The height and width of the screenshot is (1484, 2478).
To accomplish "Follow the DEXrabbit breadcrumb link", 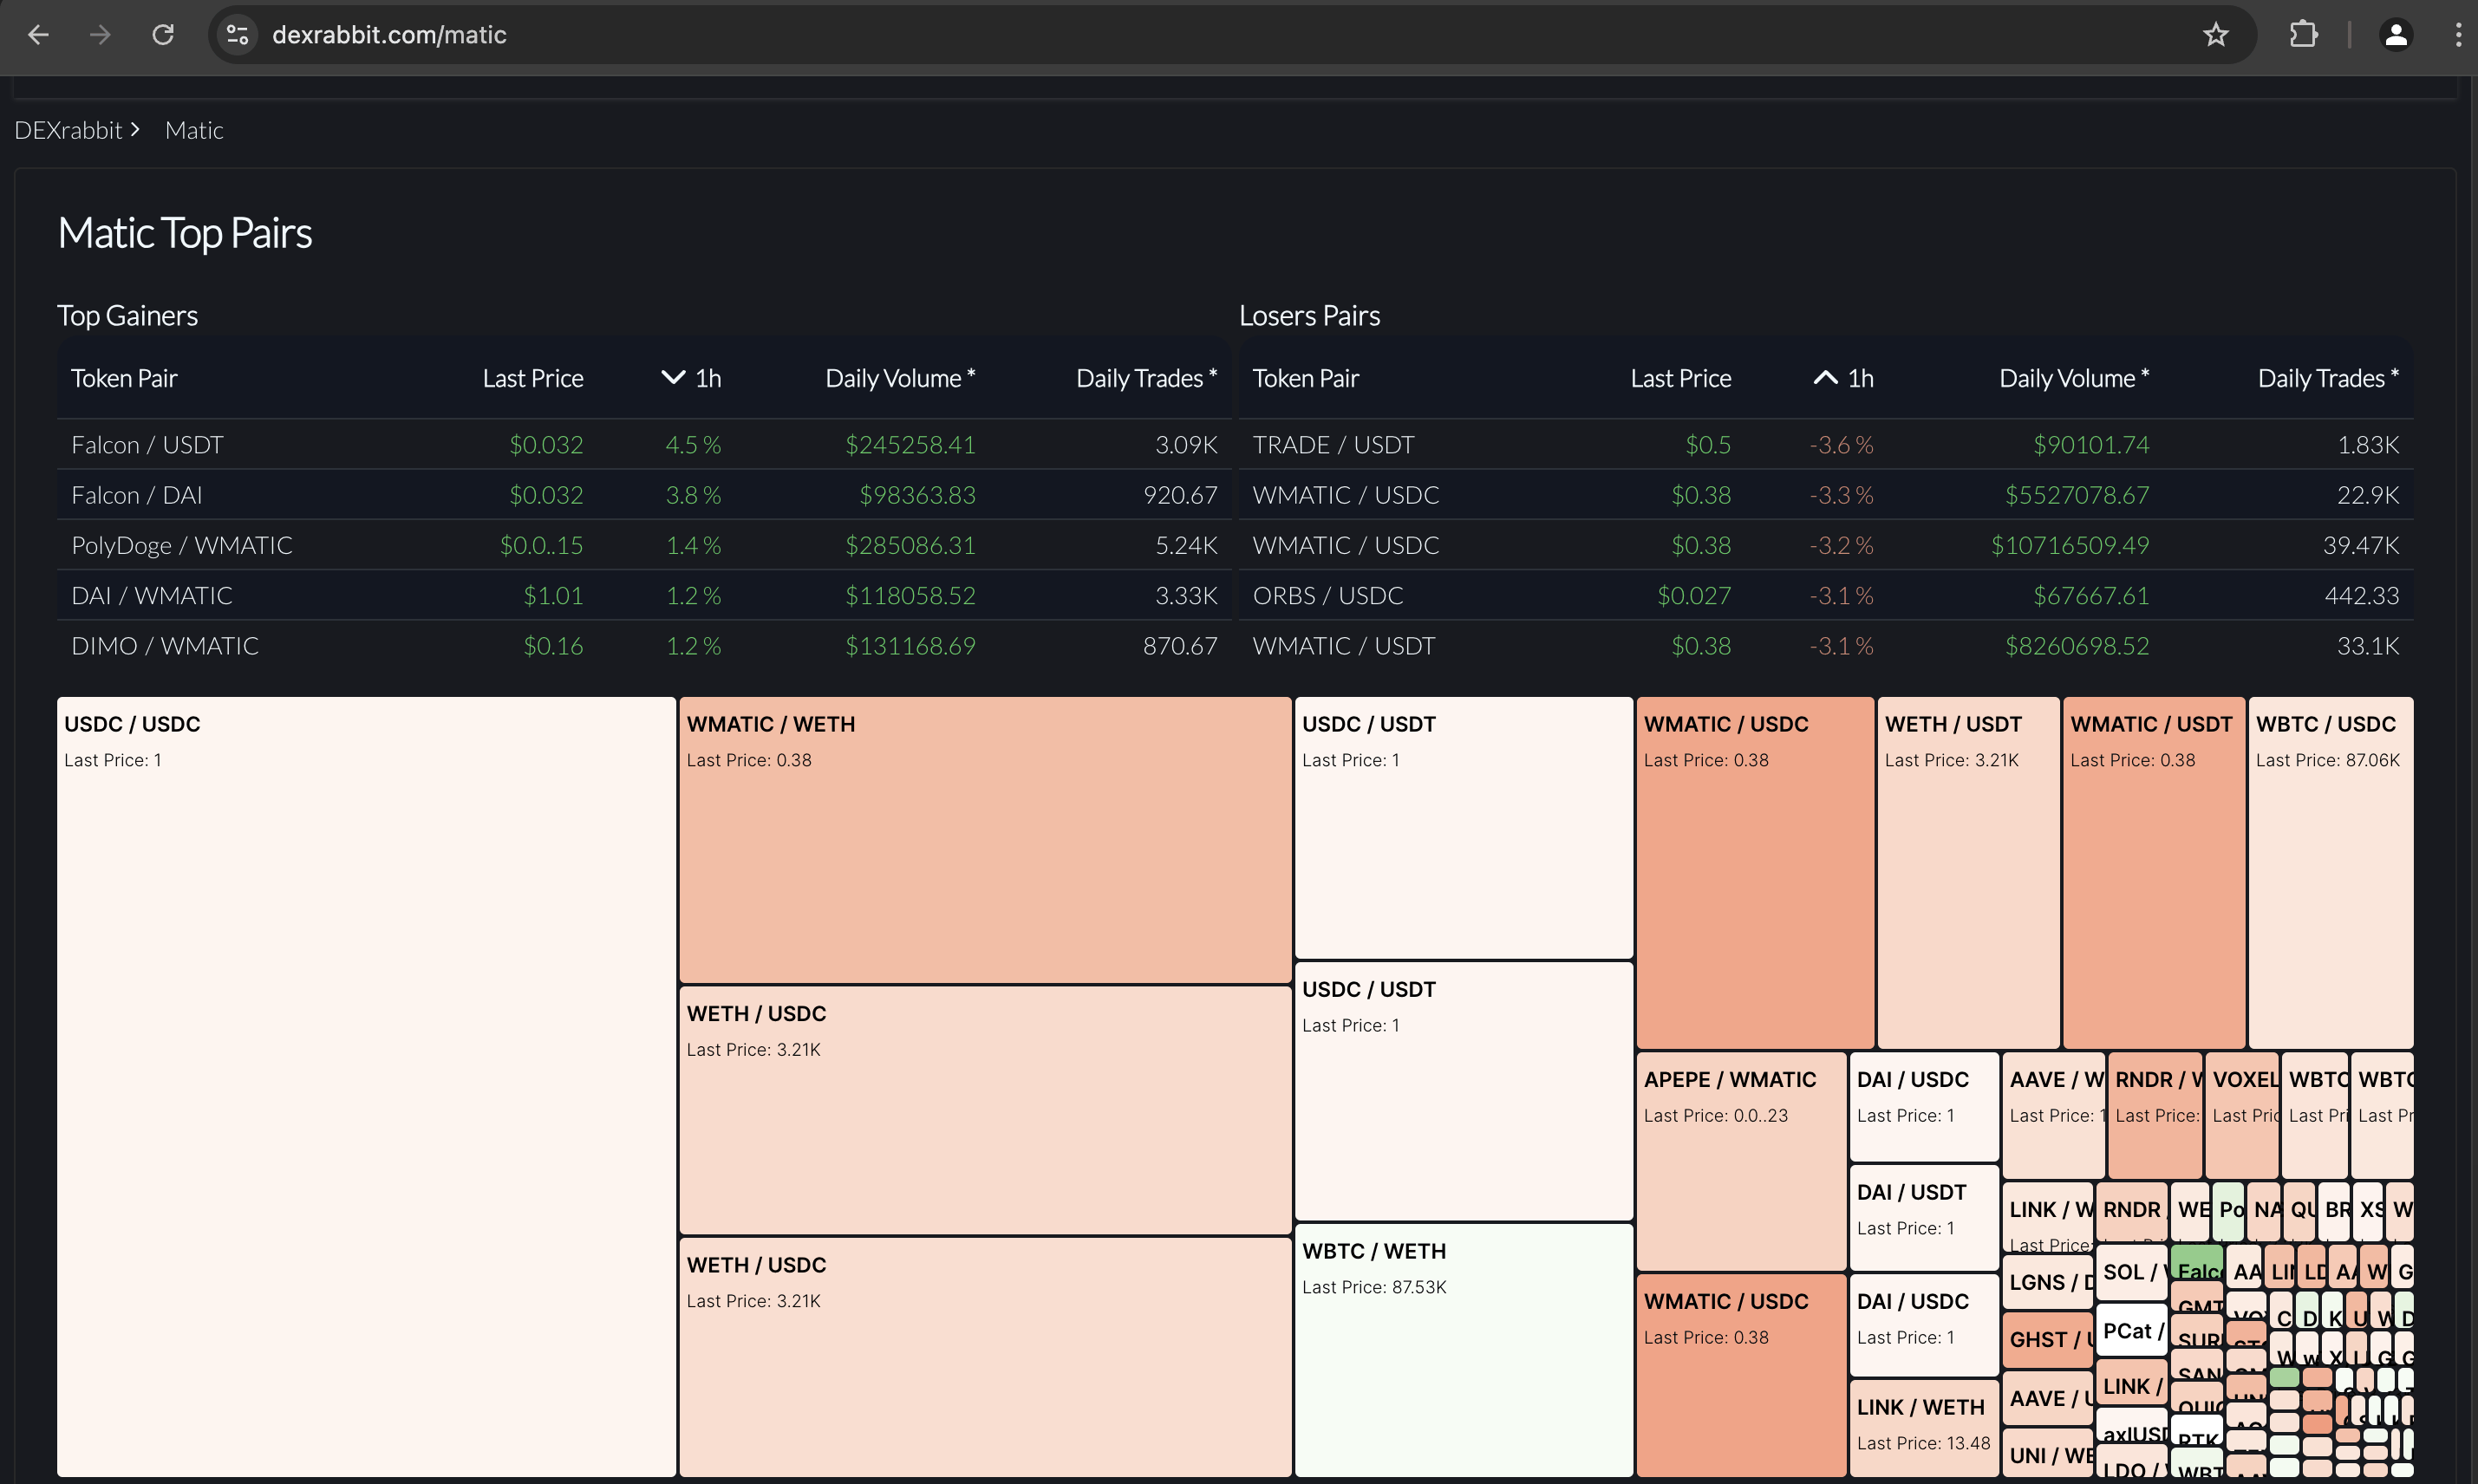I will [x=68, y=130].
